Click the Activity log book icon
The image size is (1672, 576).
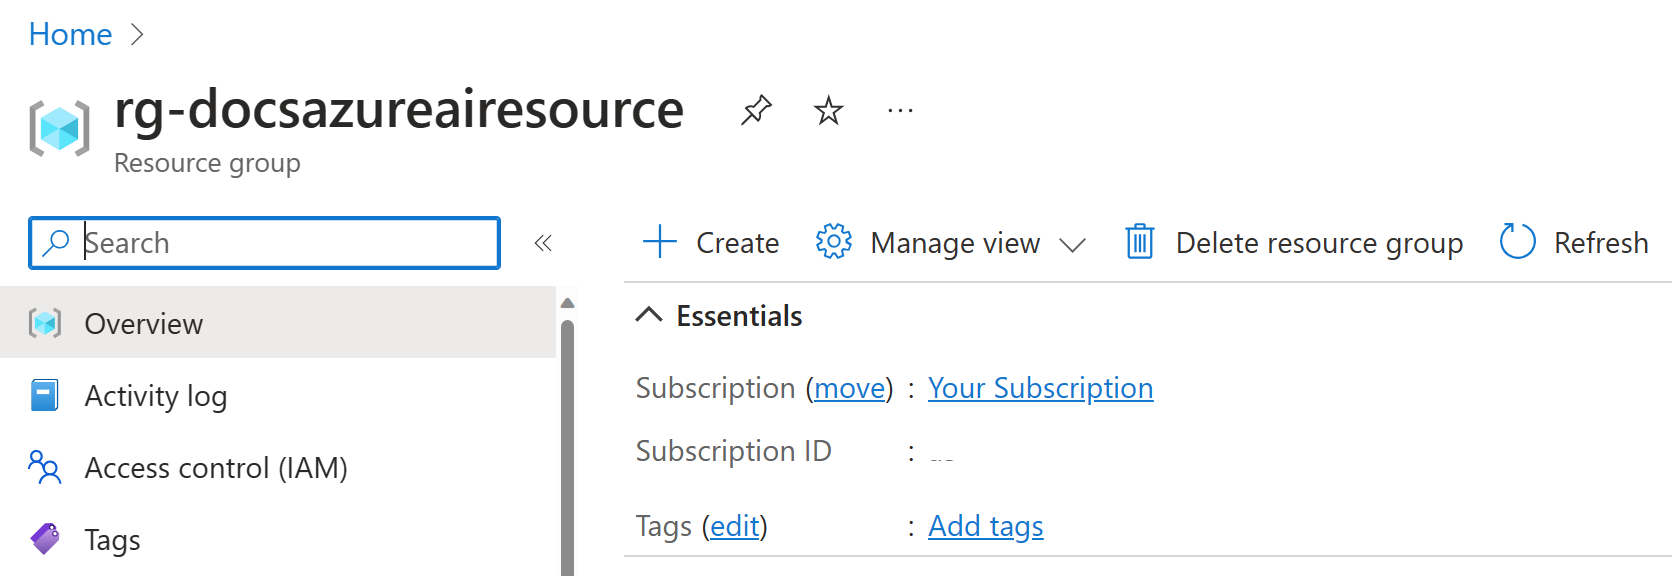click(45, 395)
